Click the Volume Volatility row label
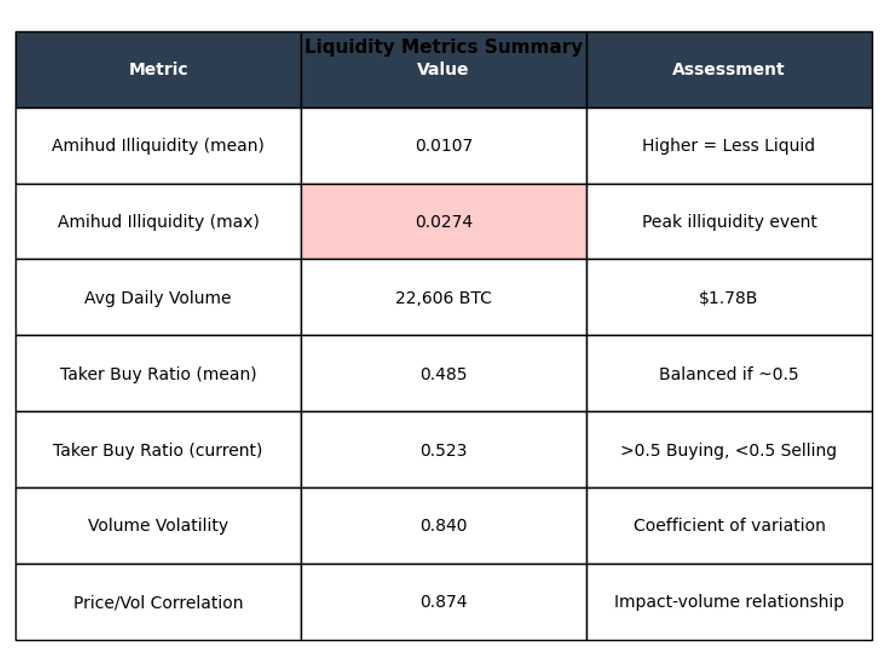The image size is (882, 653). [x=158, y=526]
